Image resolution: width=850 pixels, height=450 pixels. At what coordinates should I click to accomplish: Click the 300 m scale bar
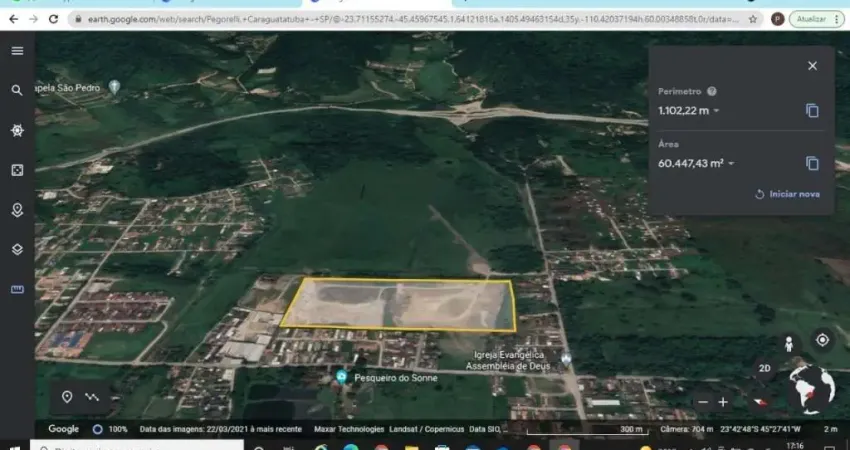pos(587,430)
